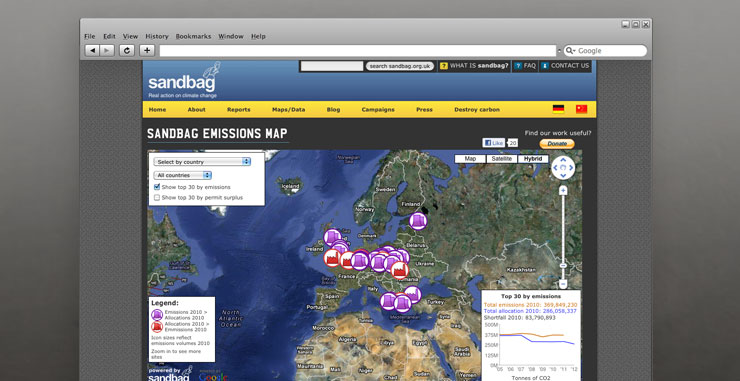Click the search sandbag.org.uk button
The height and width of the screenshot is (381, 740).
(400, 66)
